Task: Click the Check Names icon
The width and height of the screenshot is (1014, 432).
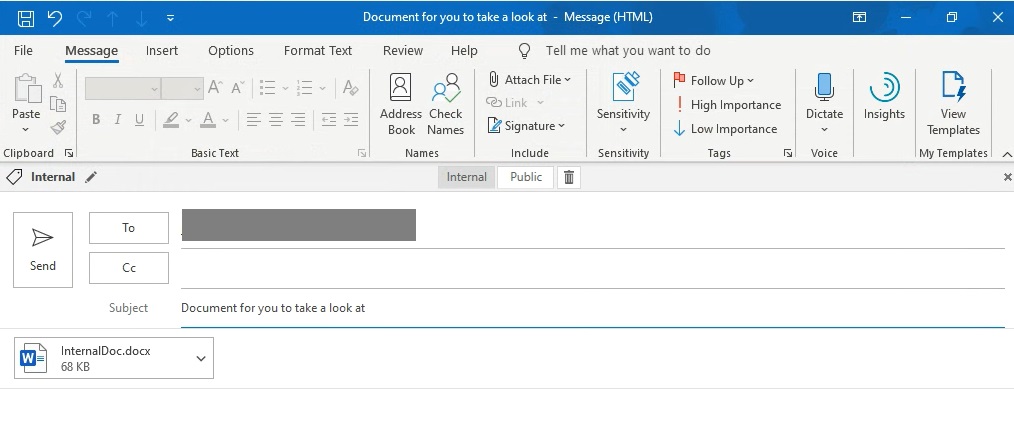Action: click(445, 103)
